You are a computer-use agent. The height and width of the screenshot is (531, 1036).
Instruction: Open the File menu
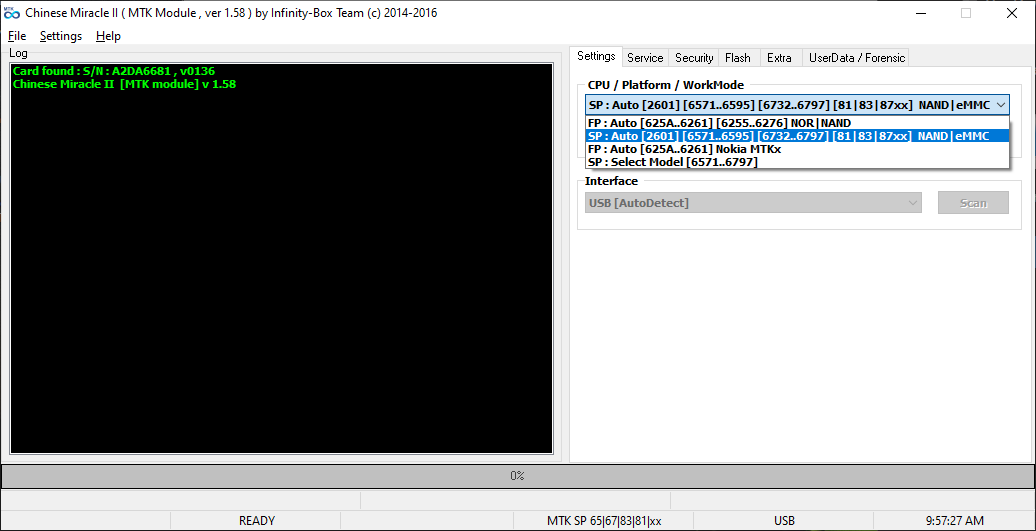[17, 36]
